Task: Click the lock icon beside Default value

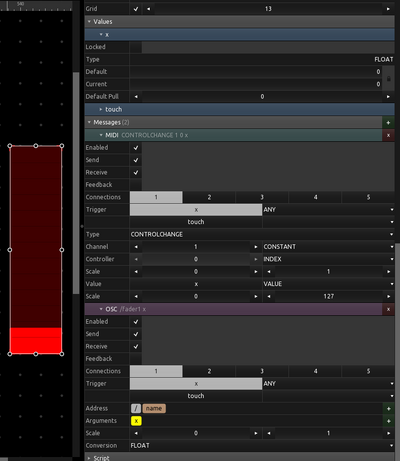Action: click(x=388, y=78)
